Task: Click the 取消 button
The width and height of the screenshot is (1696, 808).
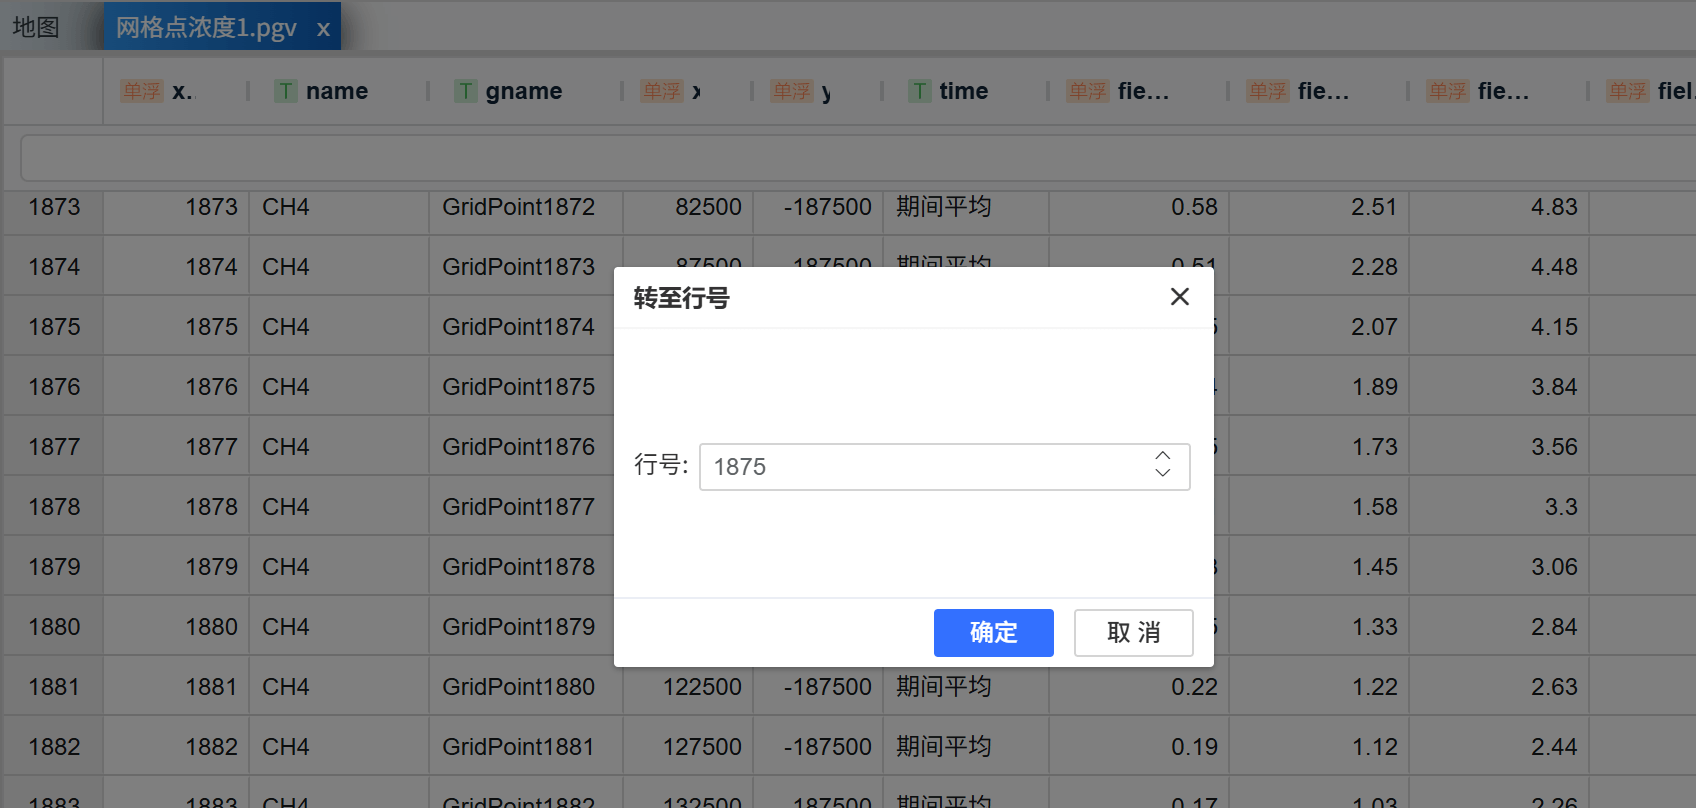Action: coord(1133,633)
